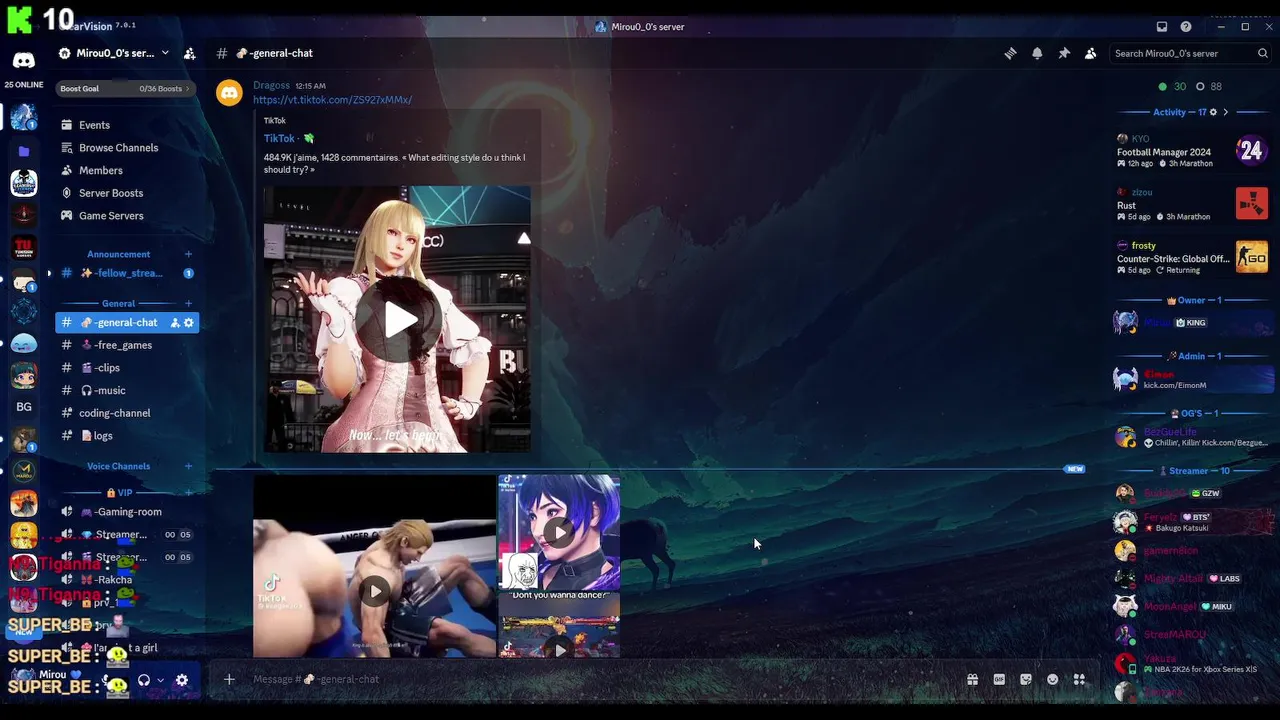Open Football Manager 2024 activity card

(x=1192, y=151)
